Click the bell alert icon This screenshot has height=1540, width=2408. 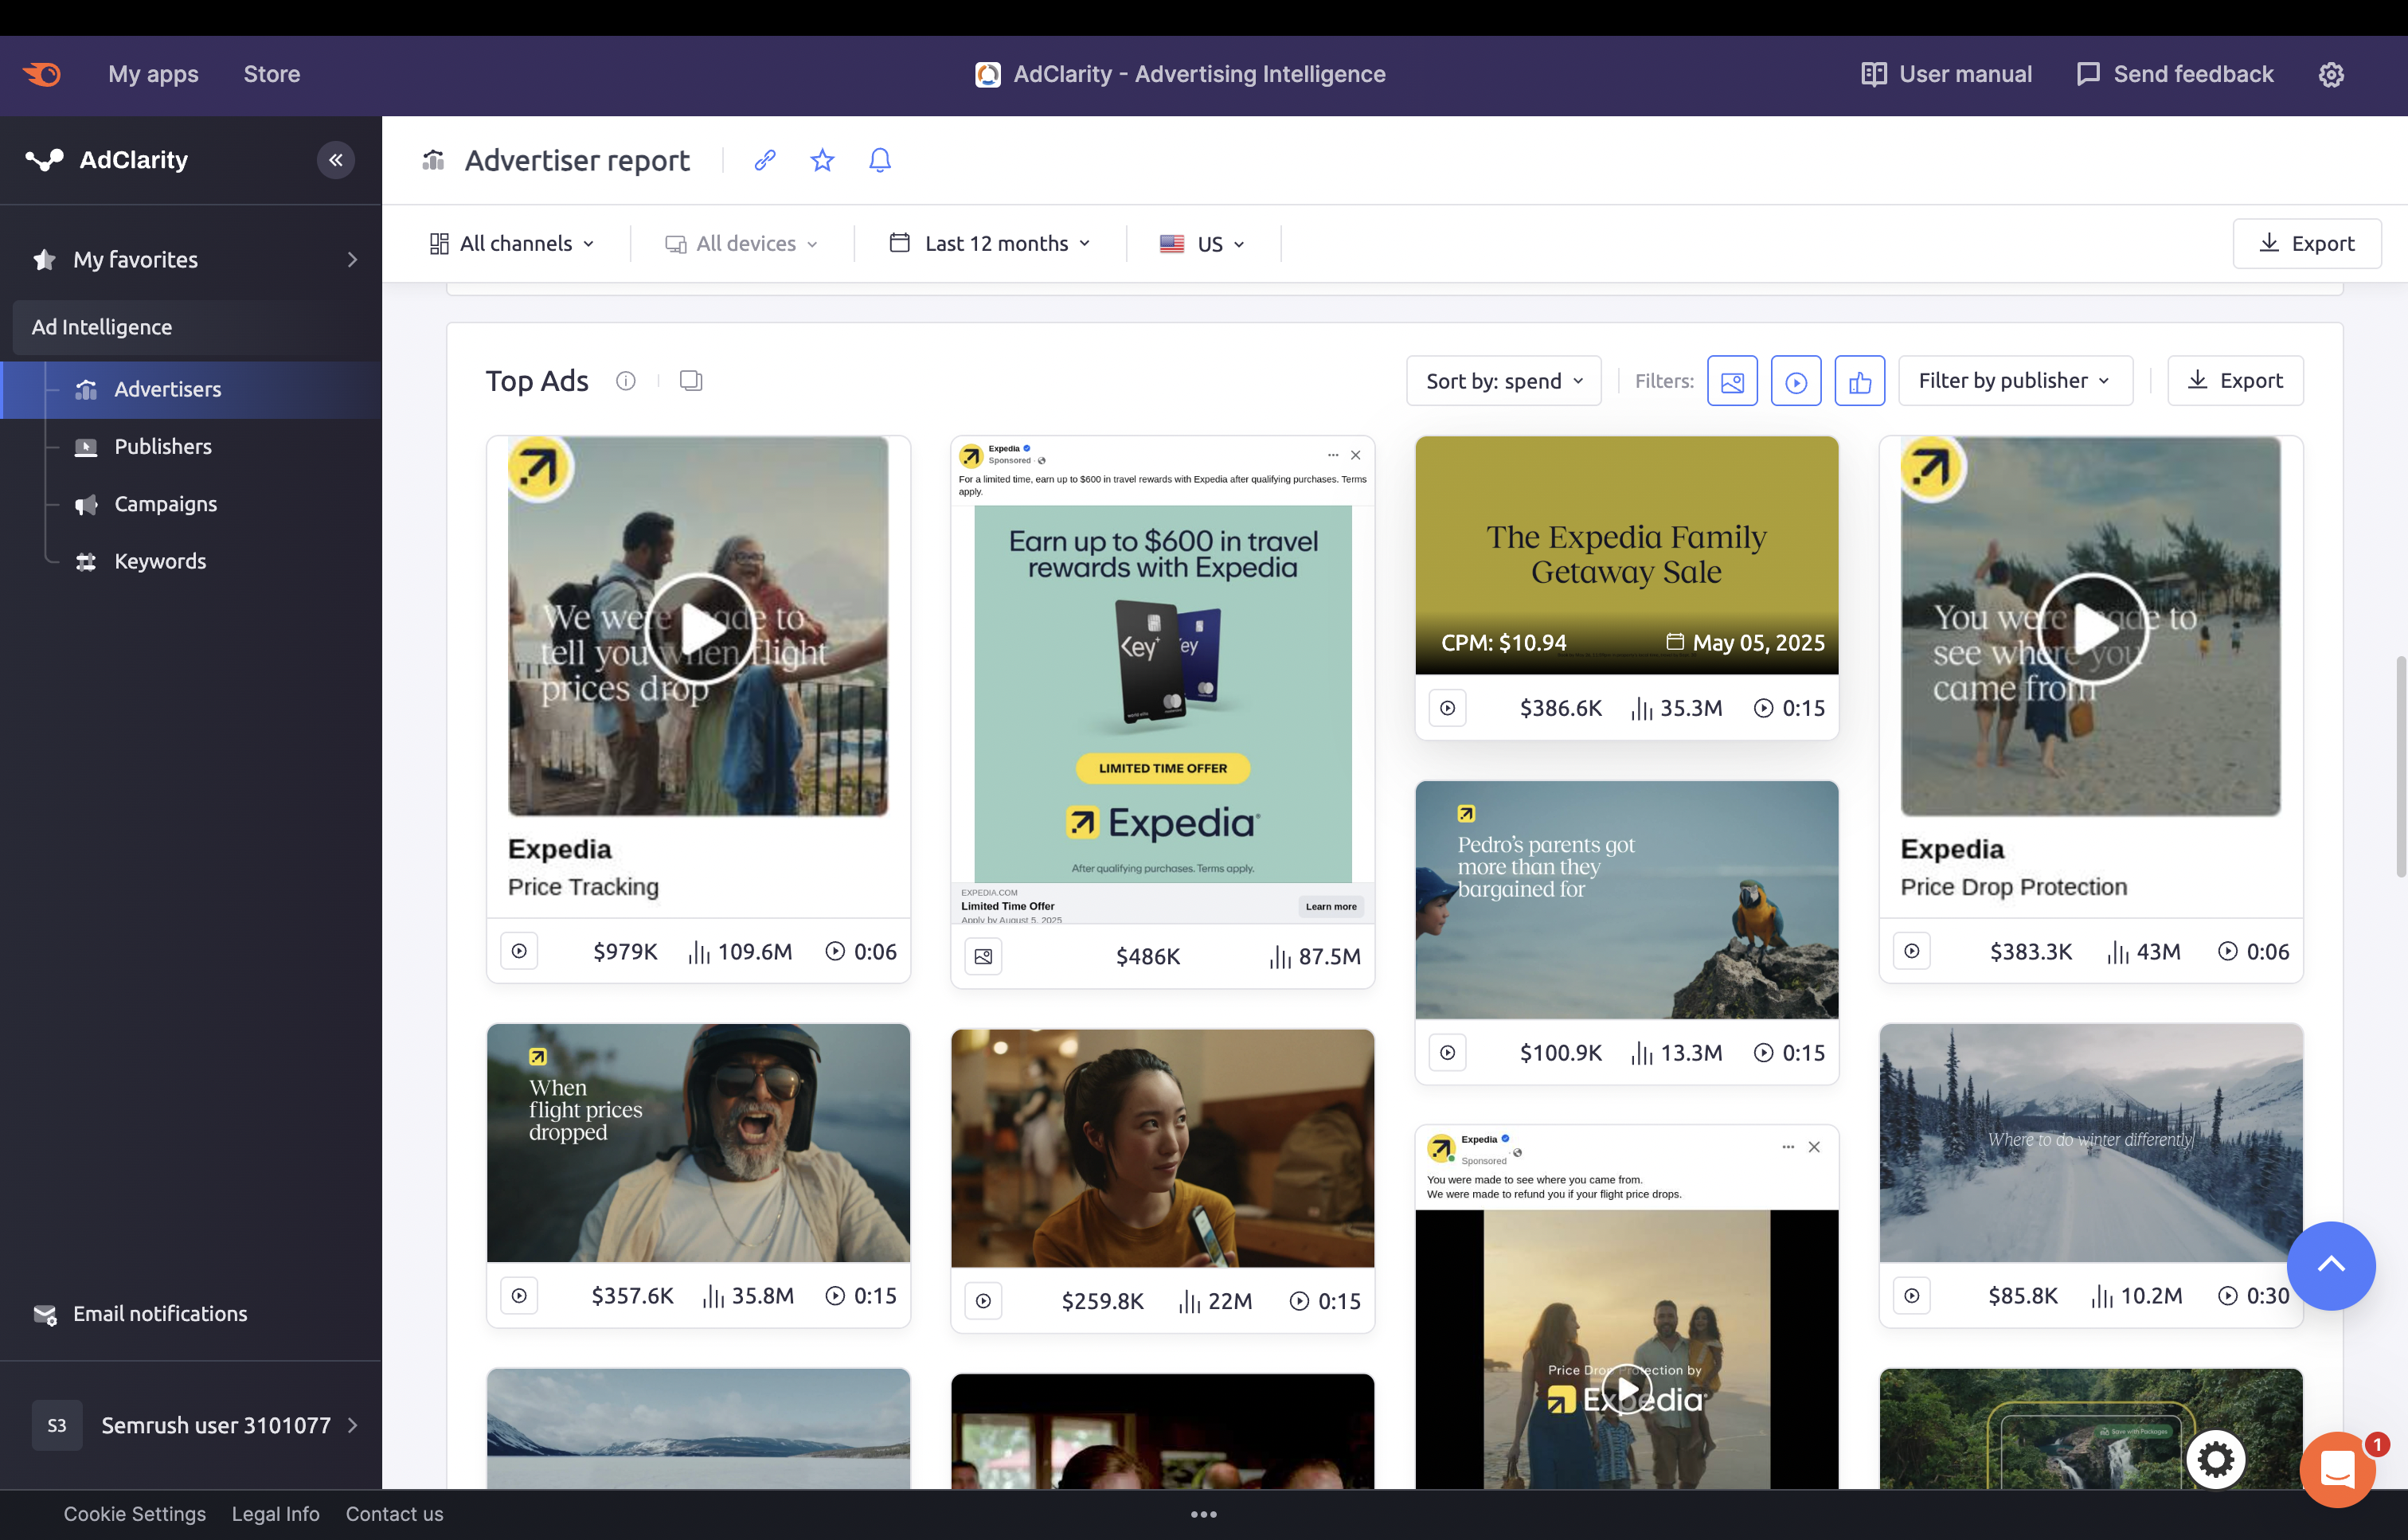pyautogui.click(x=879, y=160)
